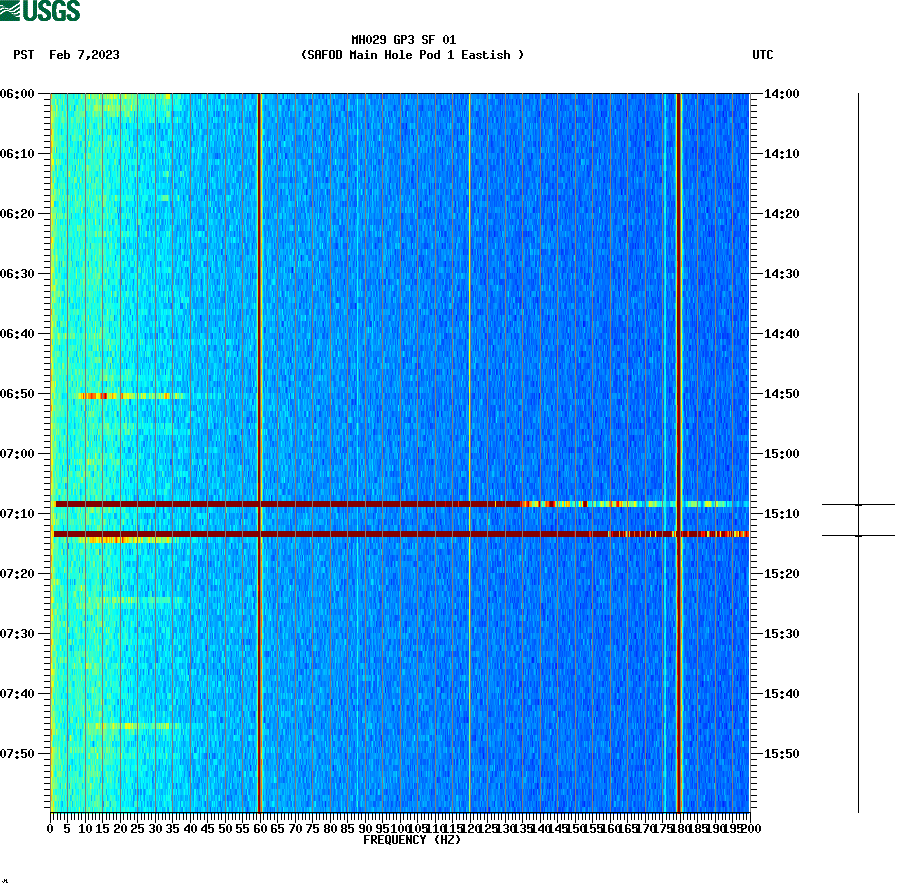Select the UTC timezone label
The width and height of the screenshot is (902, 892).
click(x=764, y=56)
